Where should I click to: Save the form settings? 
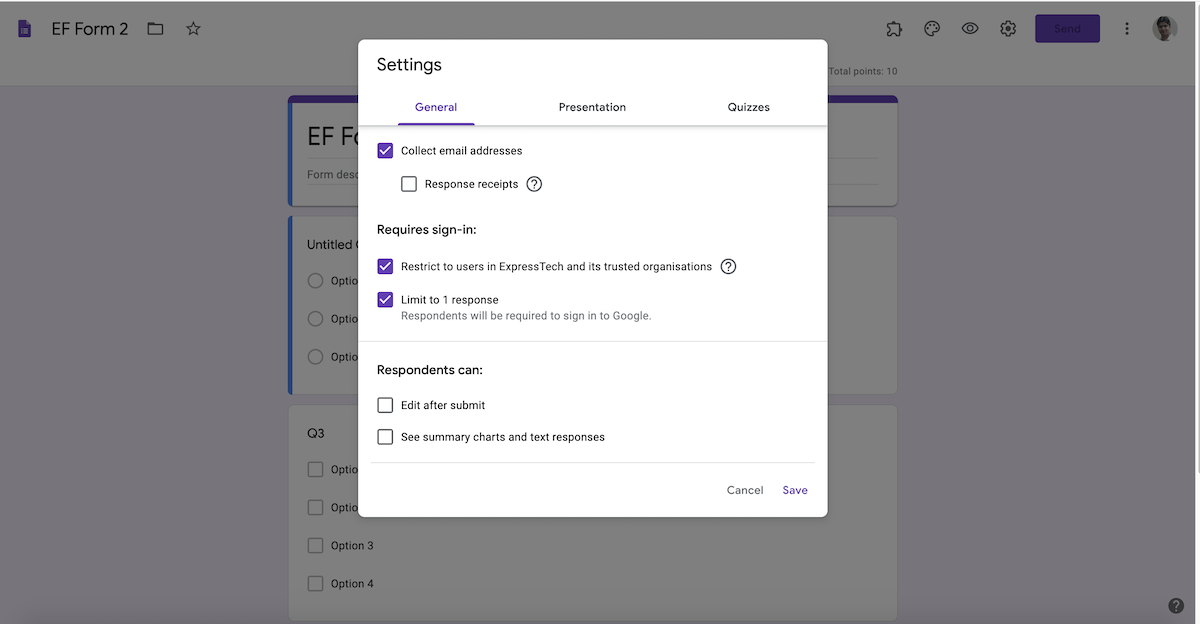tap(794, 490)
